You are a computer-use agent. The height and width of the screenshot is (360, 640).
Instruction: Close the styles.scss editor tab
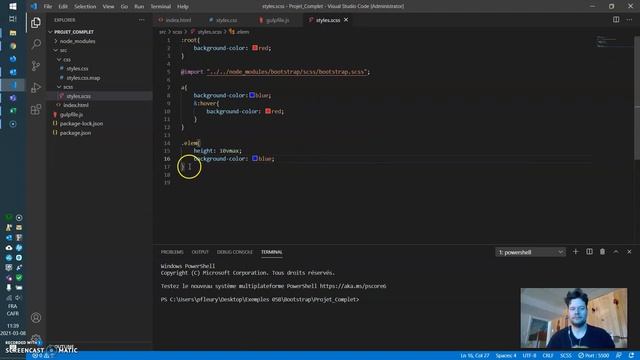coord(346,20)
